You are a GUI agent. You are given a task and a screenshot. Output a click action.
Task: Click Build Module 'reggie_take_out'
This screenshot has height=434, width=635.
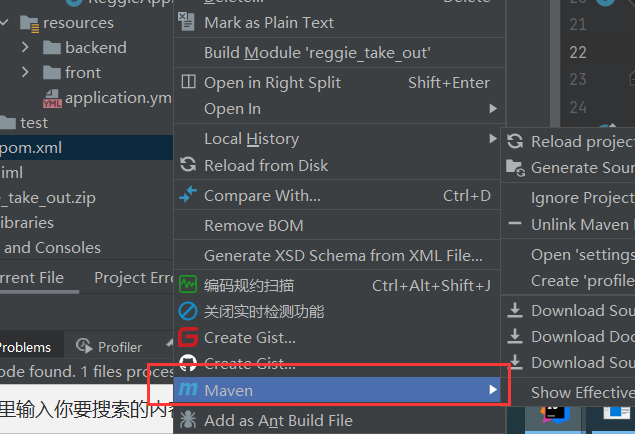click(x=317, y=53)
